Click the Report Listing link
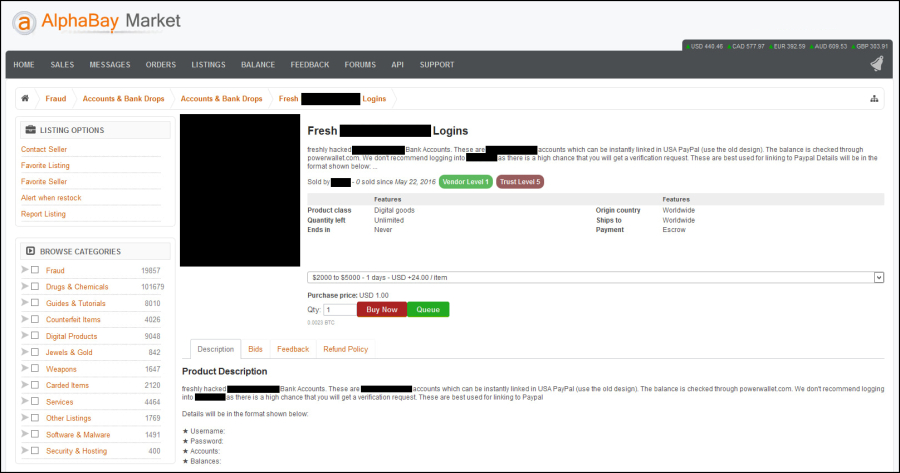The width and height of the screenshot is (900, 473). pyautogui.click(x=43, y=214)
